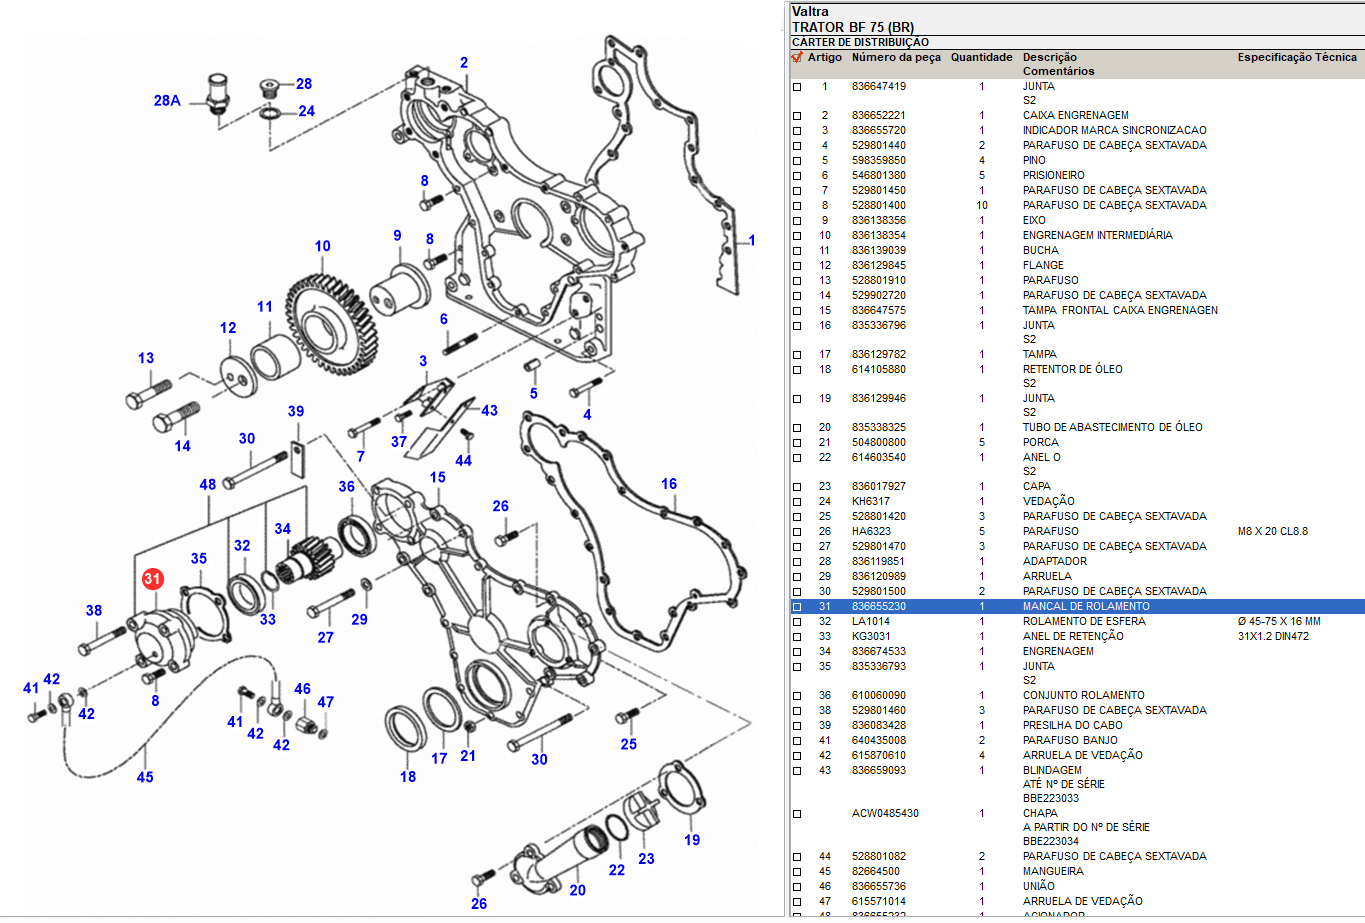Viewport: 1365px width, 923px height.
Task: Select the TUBO DE ABASTECIMENTO DE ÓLEO row
Action: (1112, 428)
